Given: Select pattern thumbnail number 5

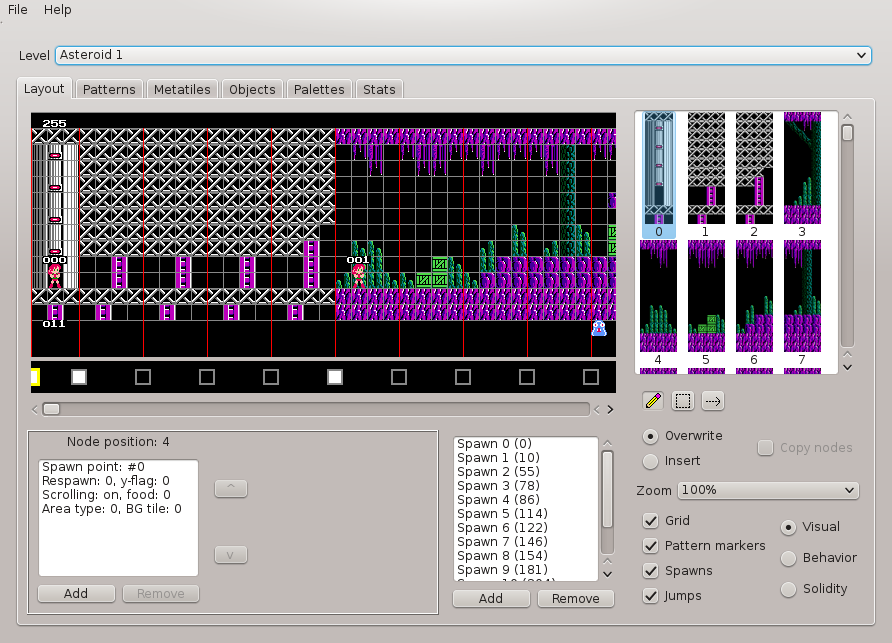Looking at the screenshot, I should click(x=706, y=295).
